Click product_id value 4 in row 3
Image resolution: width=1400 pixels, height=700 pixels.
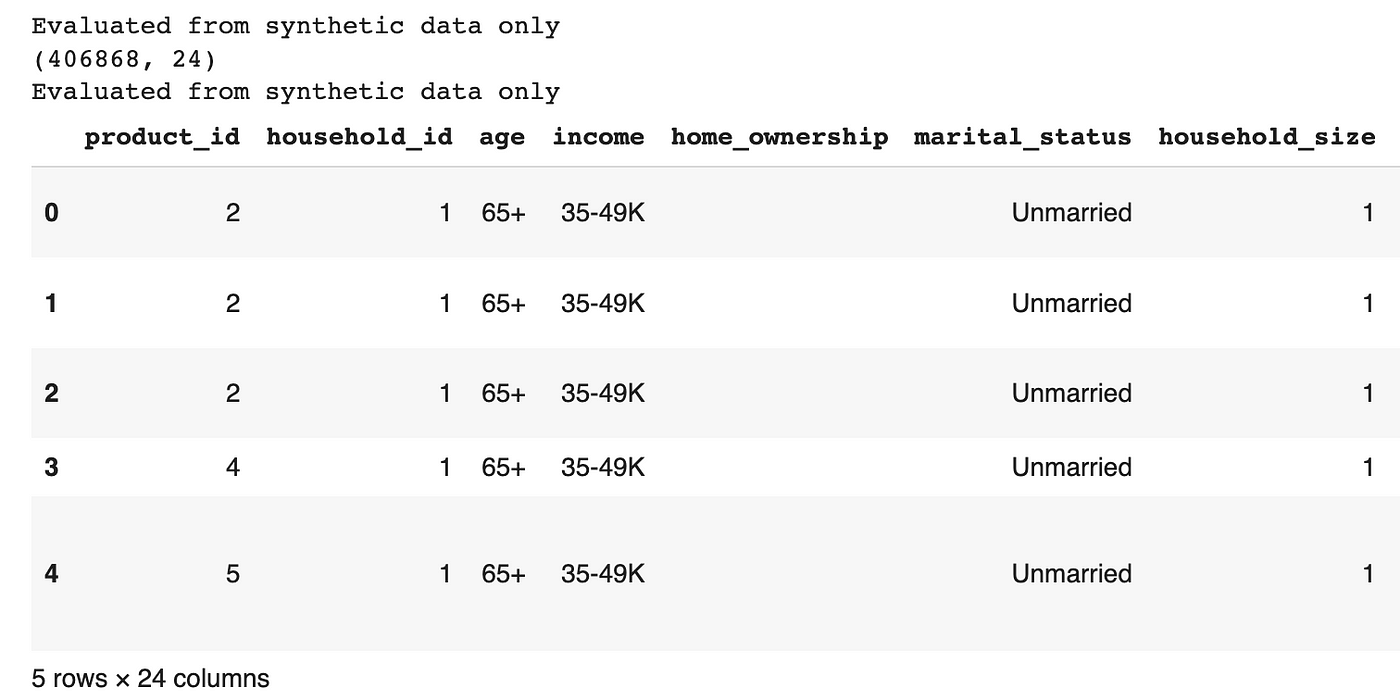tap(233, 467)
